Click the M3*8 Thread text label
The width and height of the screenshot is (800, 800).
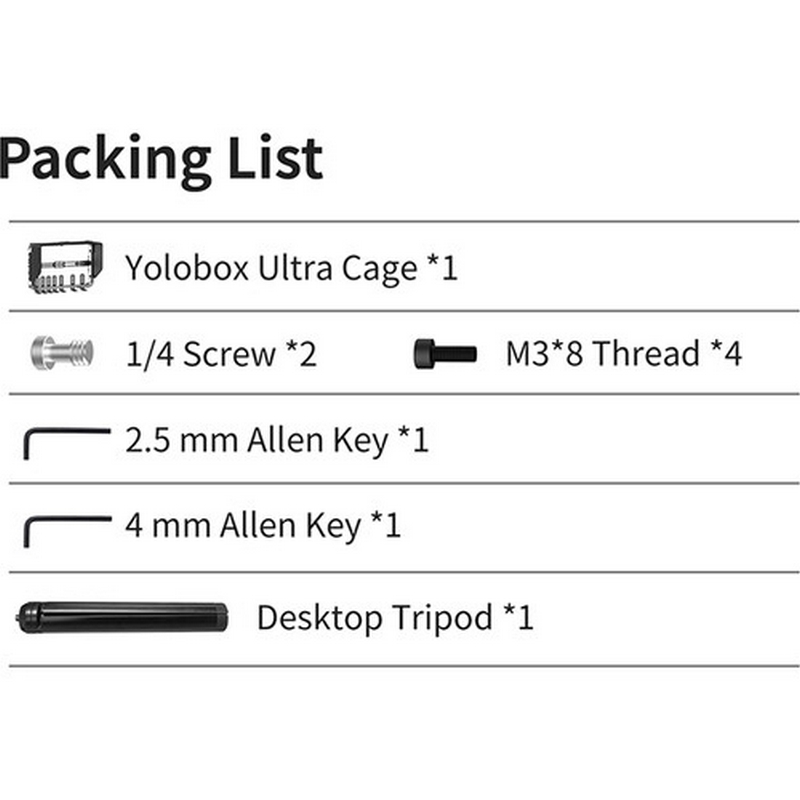[602, 353]
